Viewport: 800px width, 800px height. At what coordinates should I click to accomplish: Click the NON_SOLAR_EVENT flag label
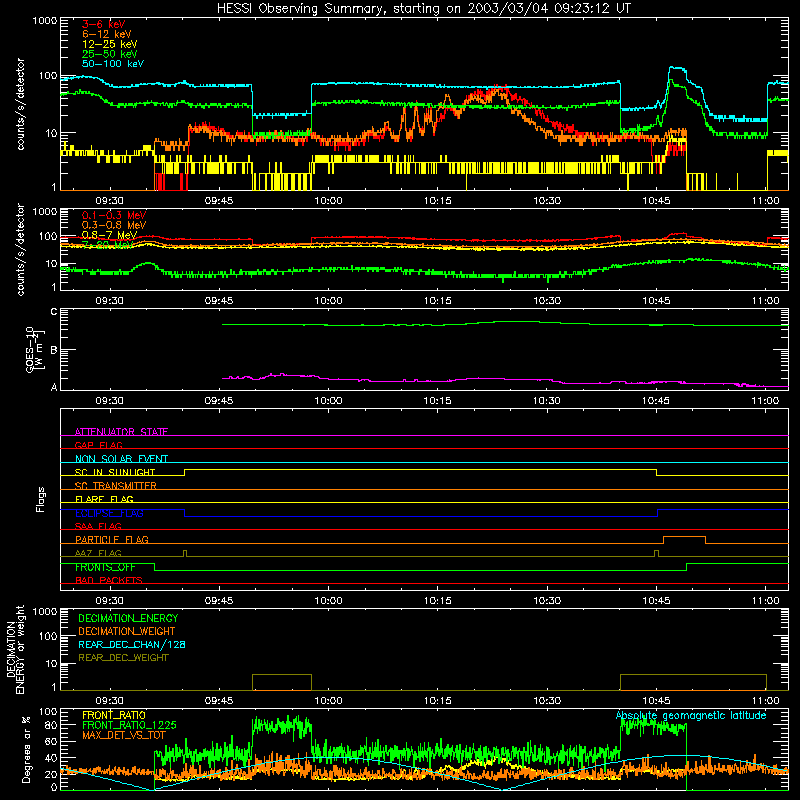pyautogui.click(x=121, y=459)
